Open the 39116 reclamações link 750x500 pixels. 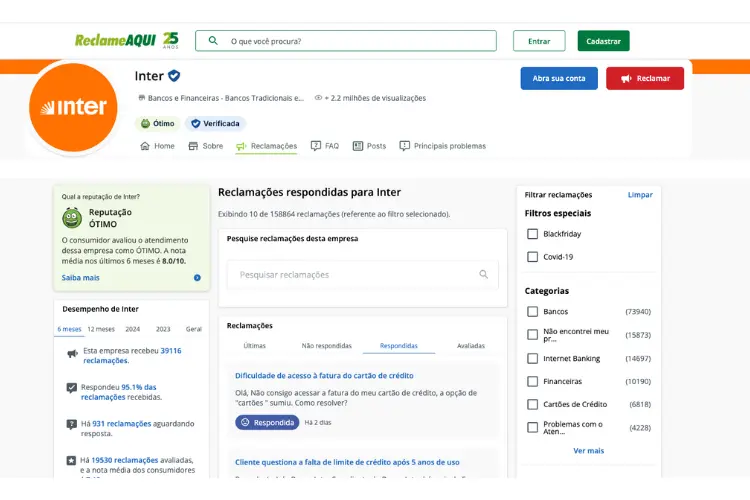[132, 356]
